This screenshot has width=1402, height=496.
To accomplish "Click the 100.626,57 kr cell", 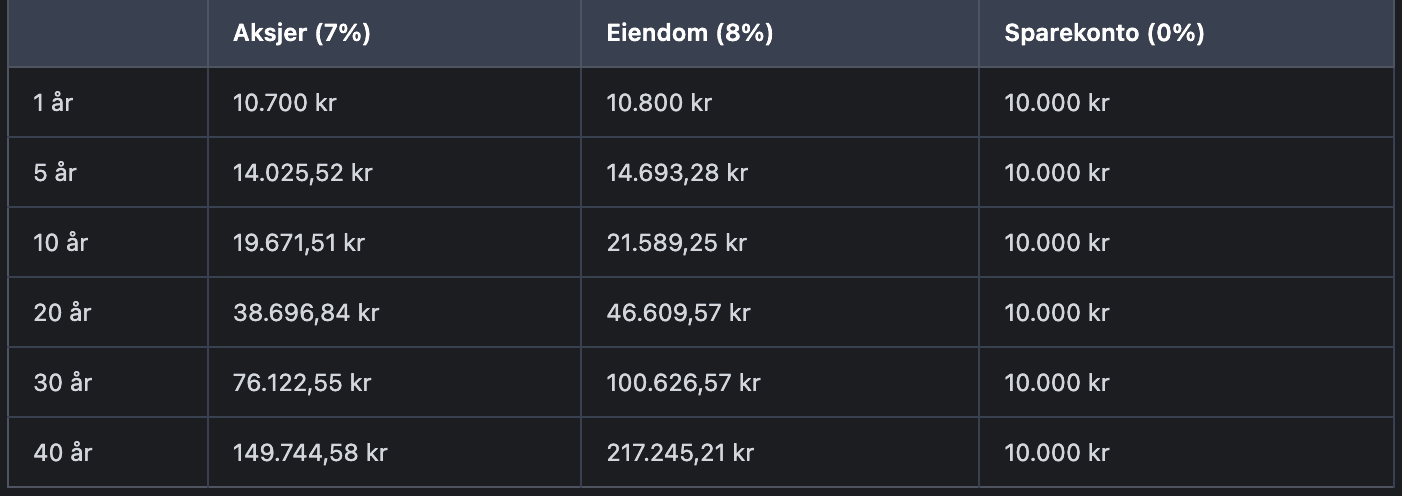I will 683,382.
